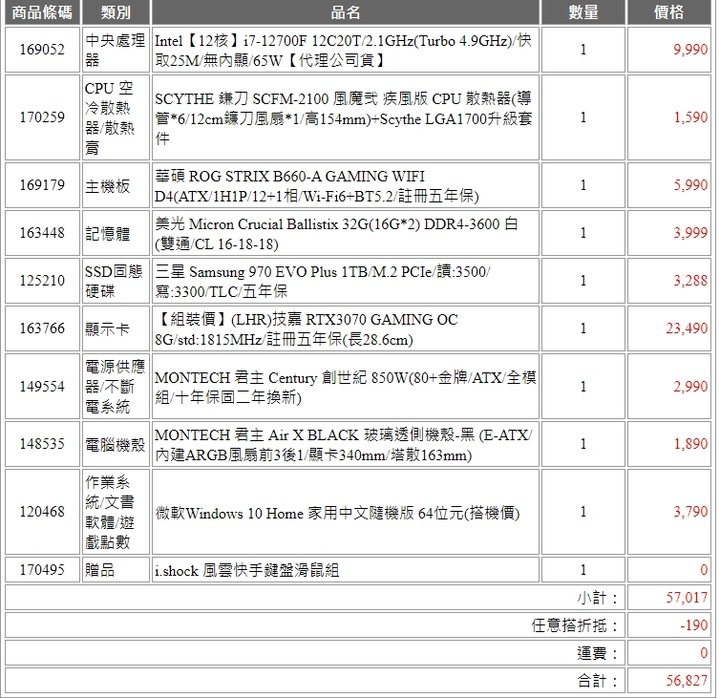Viewport: 720px width, 698px height.
Task: Click the MONTECH Century 850W product name
Action: (345, 387)
